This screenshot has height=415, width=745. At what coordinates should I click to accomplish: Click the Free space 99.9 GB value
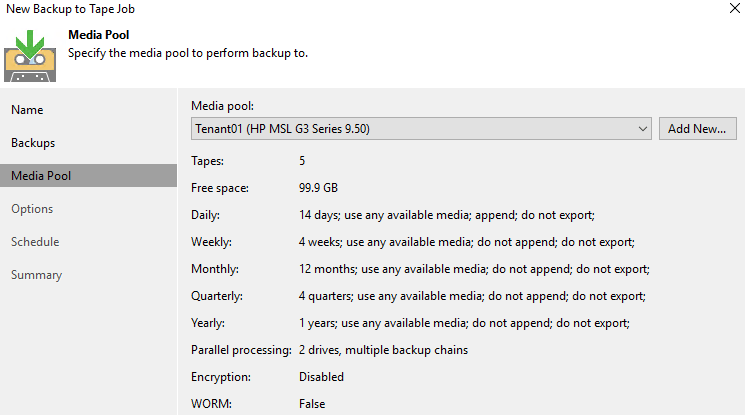point(318,188)
